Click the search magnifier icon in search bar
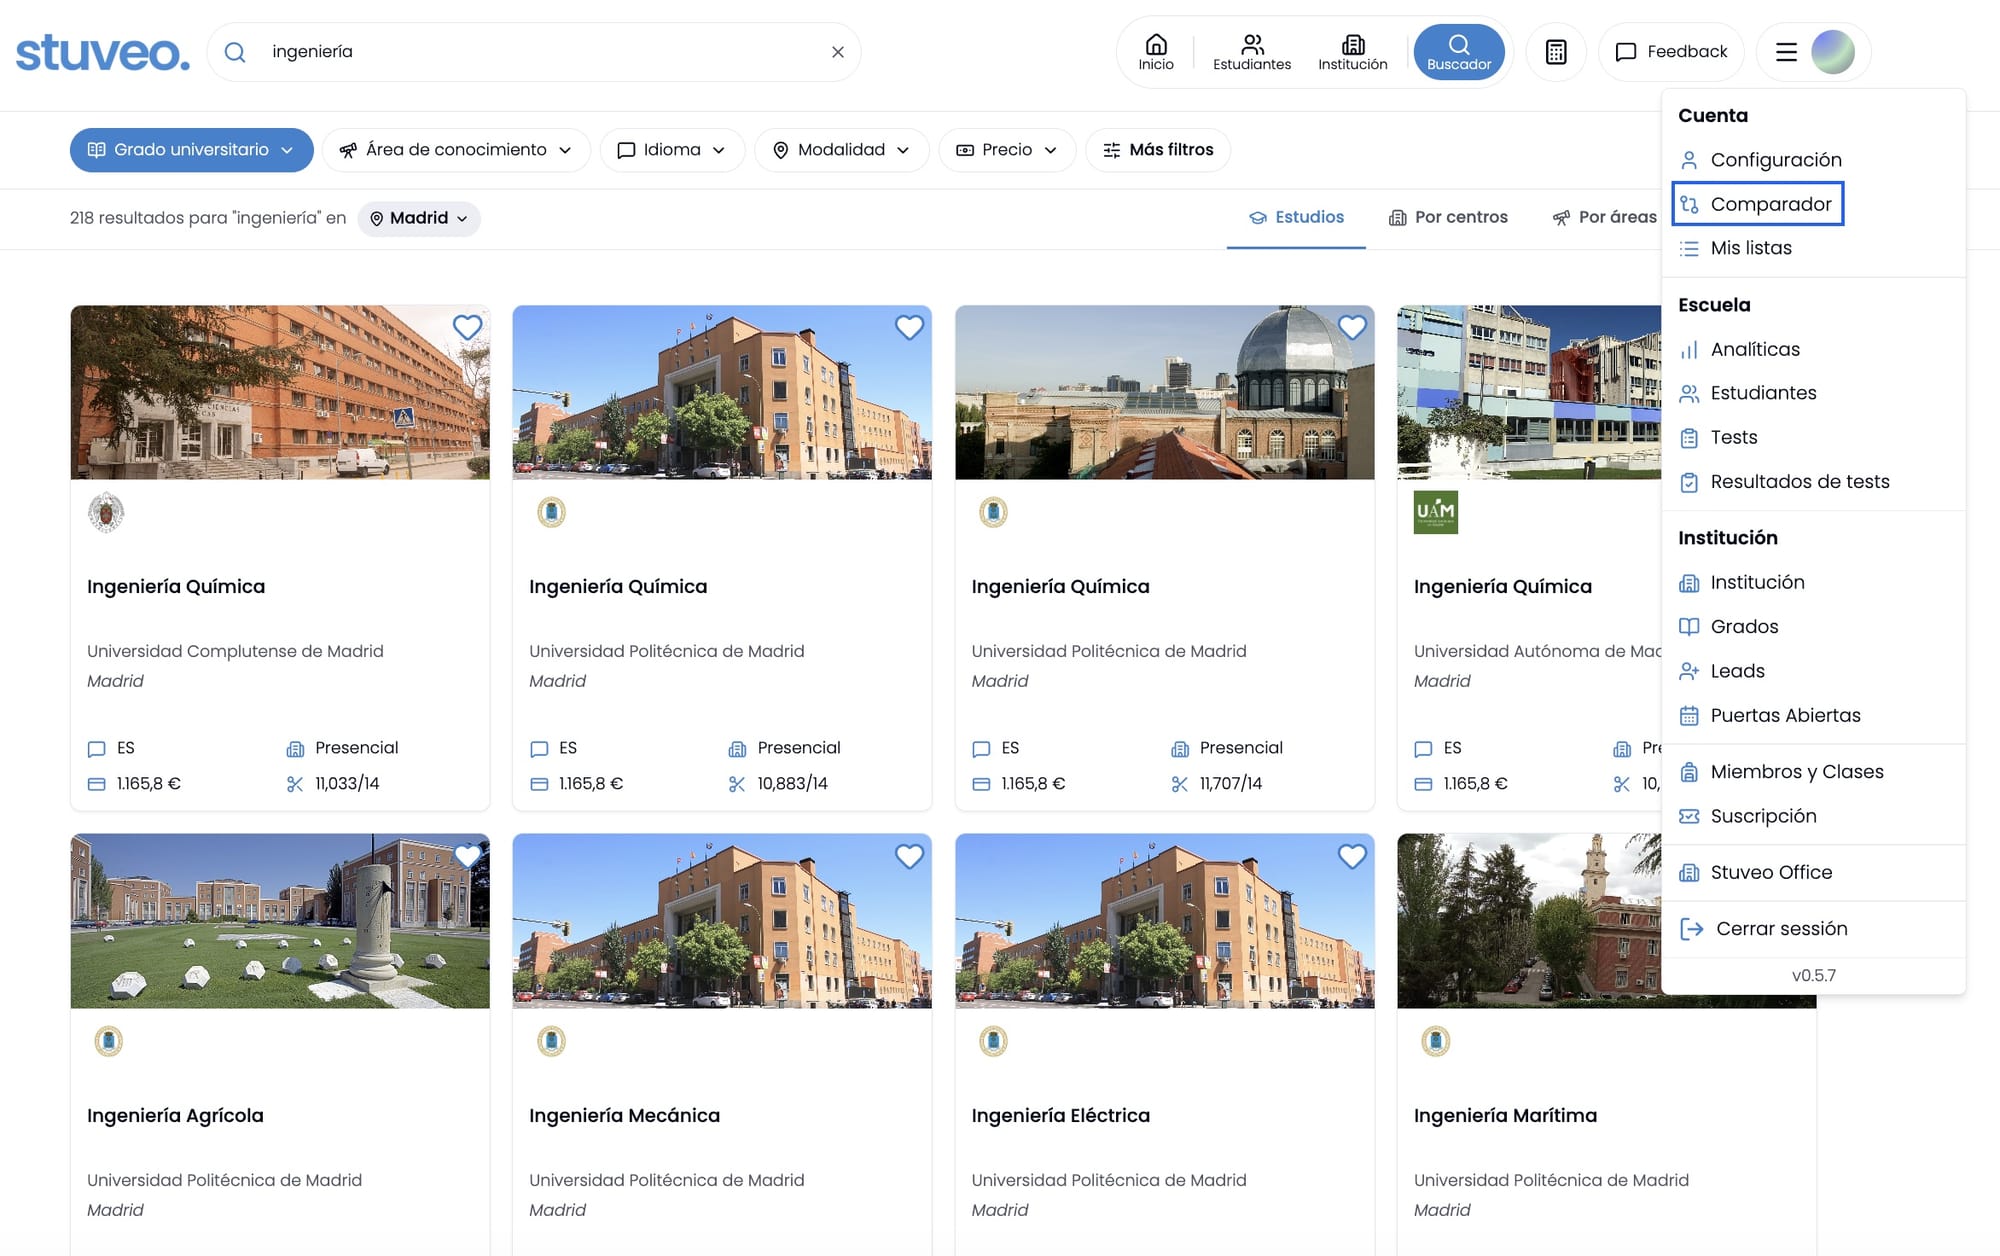Image resolution: width=2000 pixels, height=1256 pixels. pyautogui.click(x=235, y=52)
